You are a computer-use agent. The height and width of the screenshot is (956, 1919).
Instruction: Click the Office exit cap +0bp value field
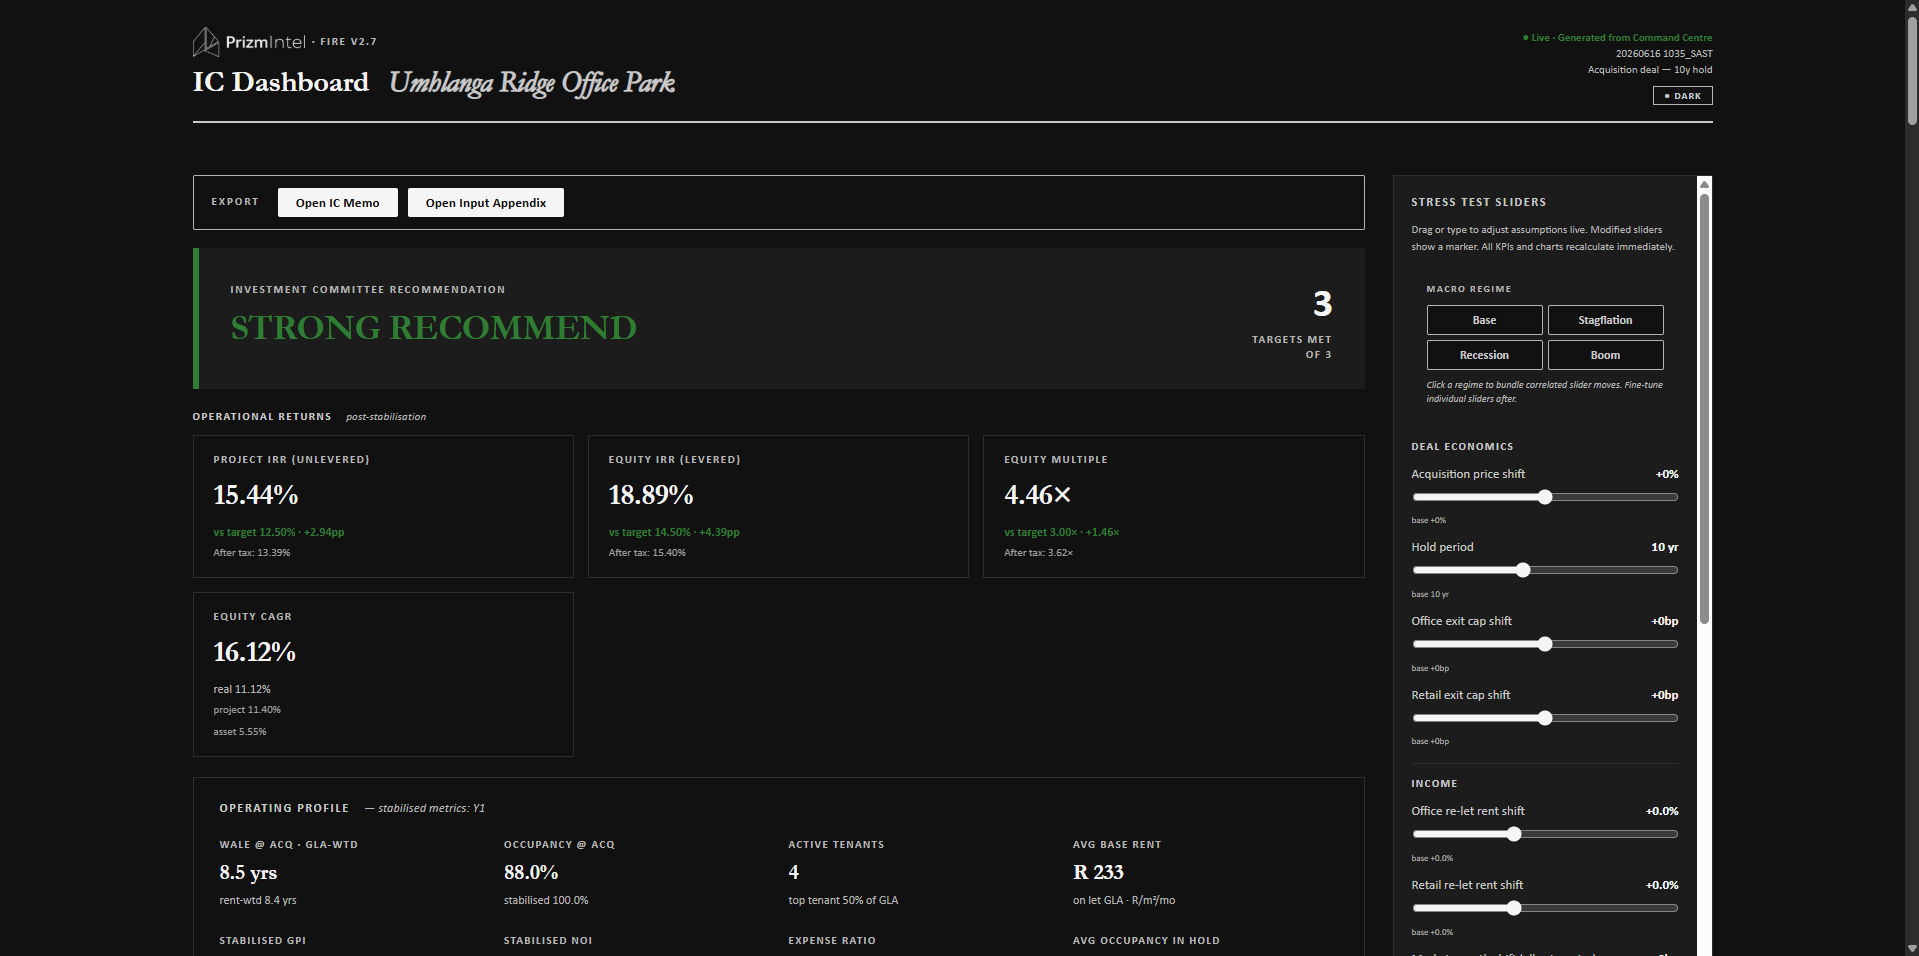[1664, 621]
